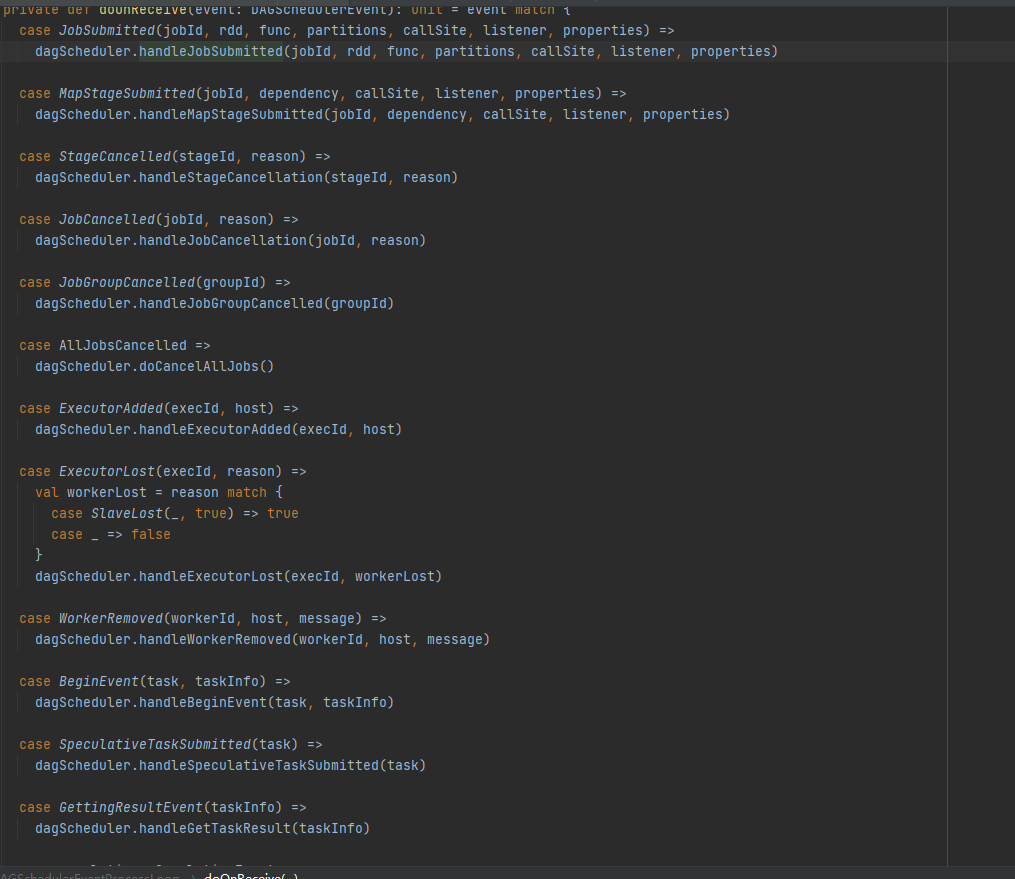1015x879 pixels.
Task: Click the JobCancelled case class name
Action: (x=107, y=219)
